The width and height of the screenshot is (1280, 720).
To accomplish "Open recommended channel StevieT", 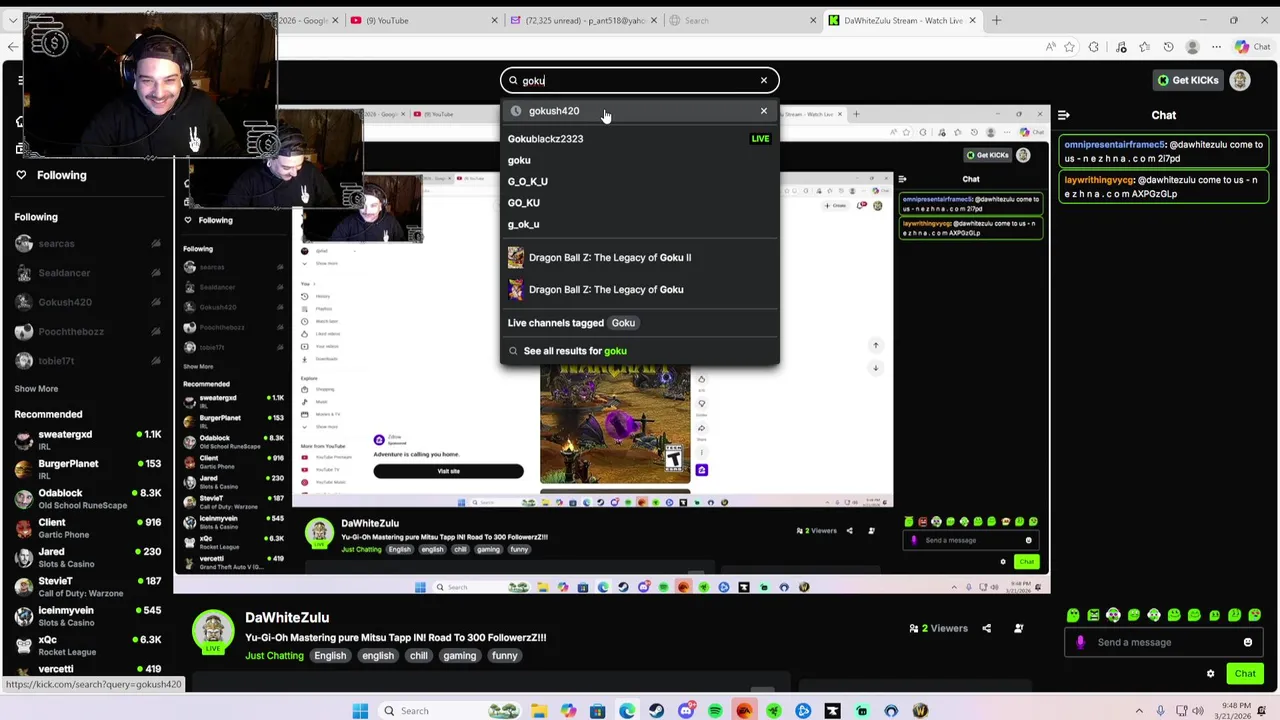I will pyautogui.click(x=88, y=586).
